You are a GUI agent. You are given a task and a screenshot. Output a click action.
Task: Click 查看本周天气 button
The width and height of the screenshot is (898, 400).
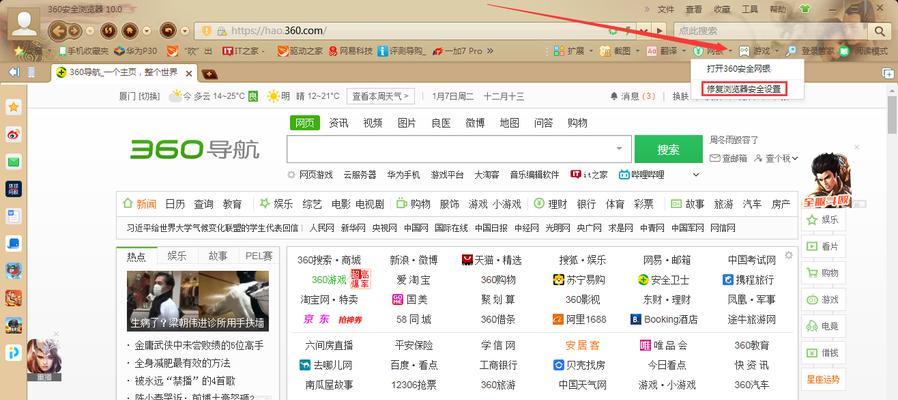[x=380, y=96]
